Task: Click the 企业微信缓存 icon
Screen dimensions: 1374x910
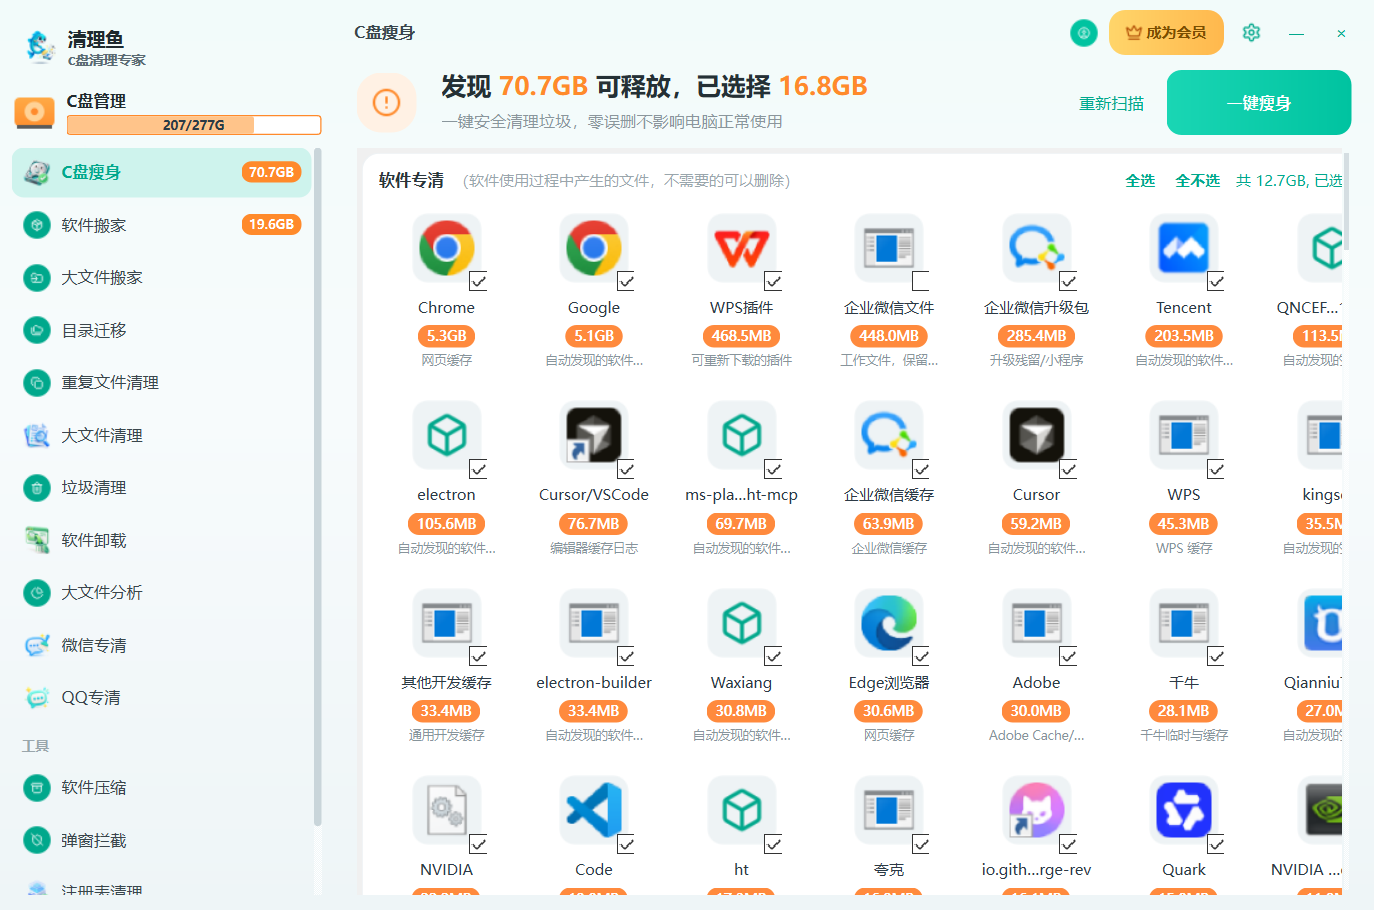Action: (x=889, y=435)
